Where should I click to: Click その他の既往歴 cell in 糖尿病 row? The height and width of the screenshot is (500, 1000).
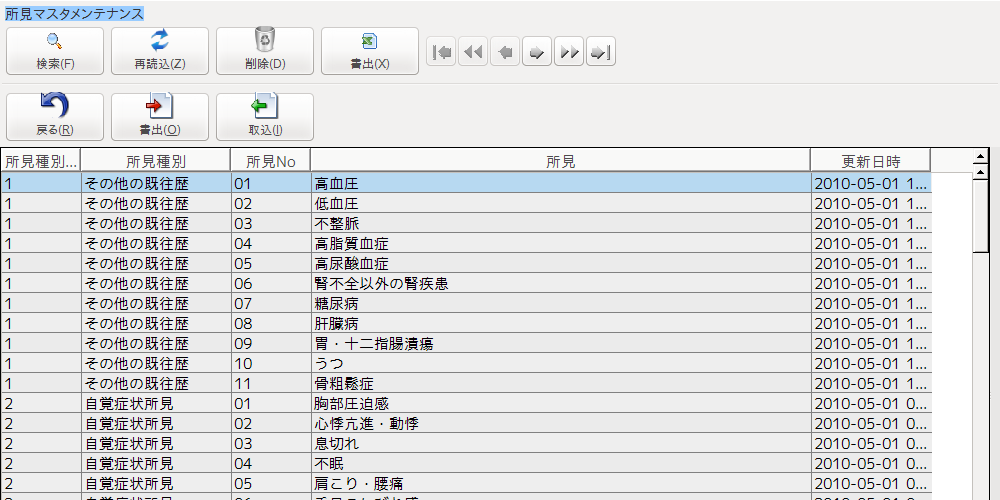156,304
